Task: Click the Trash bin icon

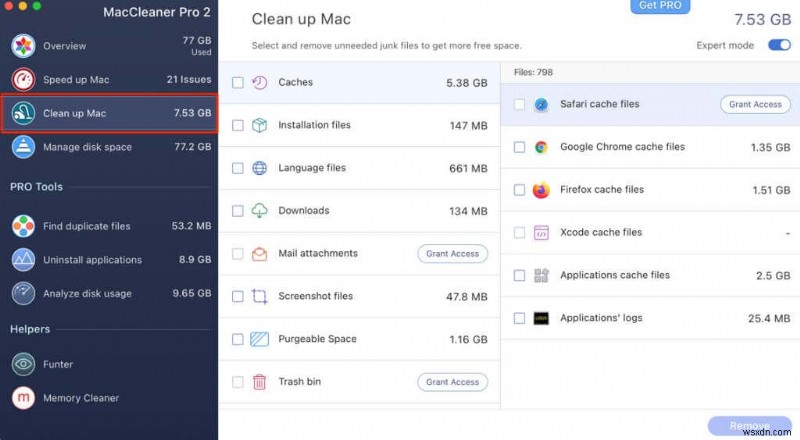Action: 260,382
